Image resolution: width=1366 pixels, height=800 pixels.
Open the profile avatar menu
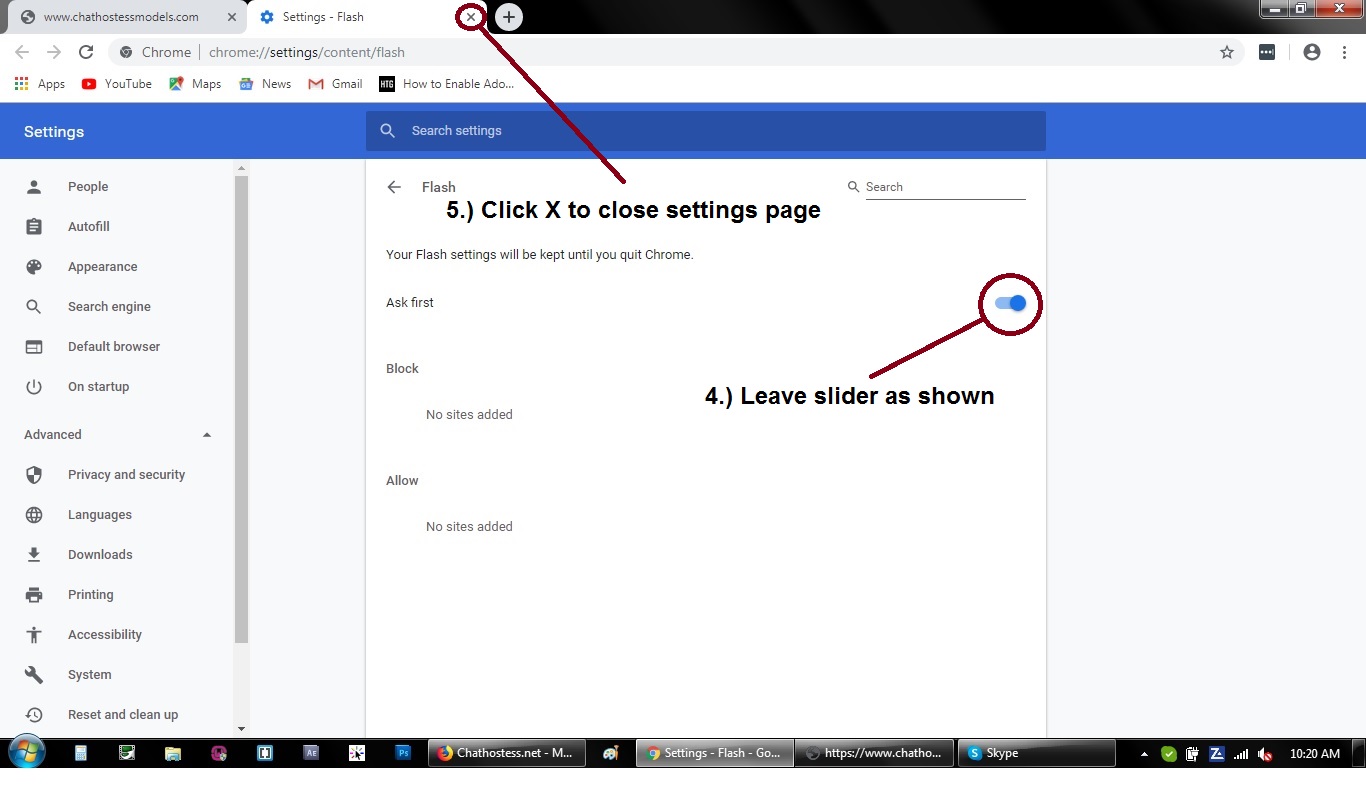(1312, 52)
